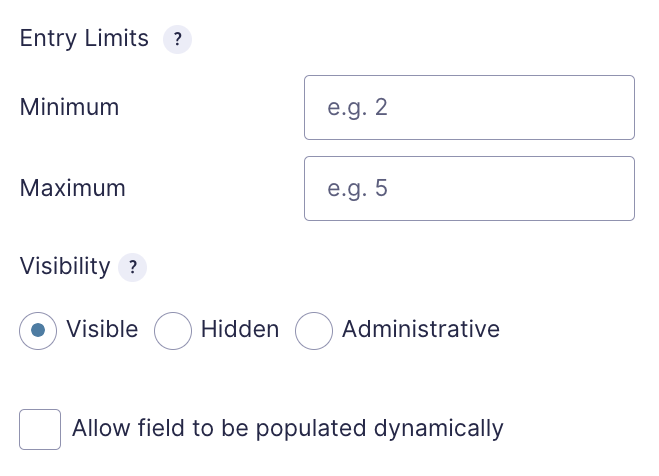Screen dimensions: 659x476
Task: Focus the Maximum entry limit input field
Action: click(469, 189)
